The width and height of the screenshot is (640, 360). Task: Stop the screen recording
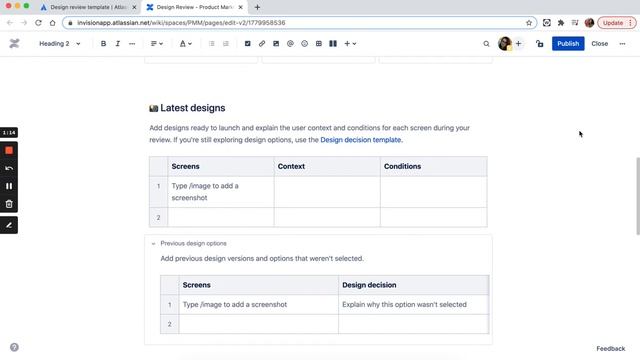click(9, 151)
